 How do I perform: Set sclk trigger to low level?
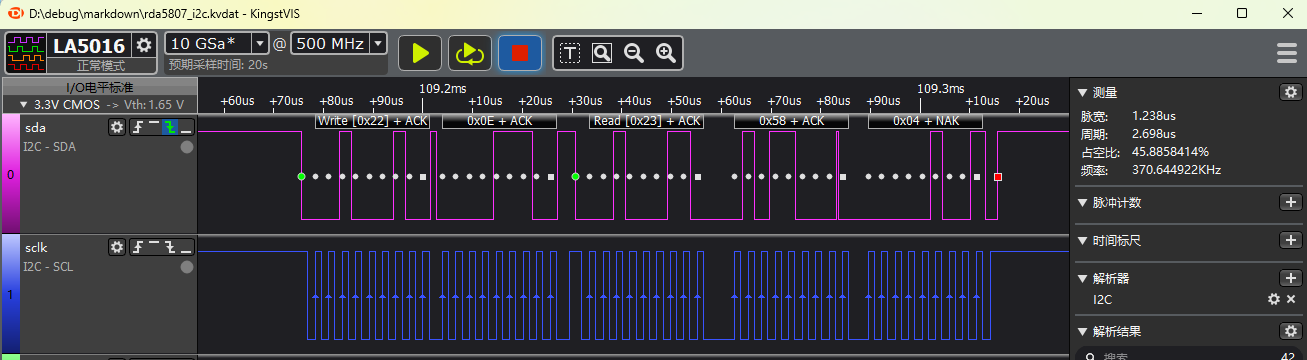click(x=186, y=247)
